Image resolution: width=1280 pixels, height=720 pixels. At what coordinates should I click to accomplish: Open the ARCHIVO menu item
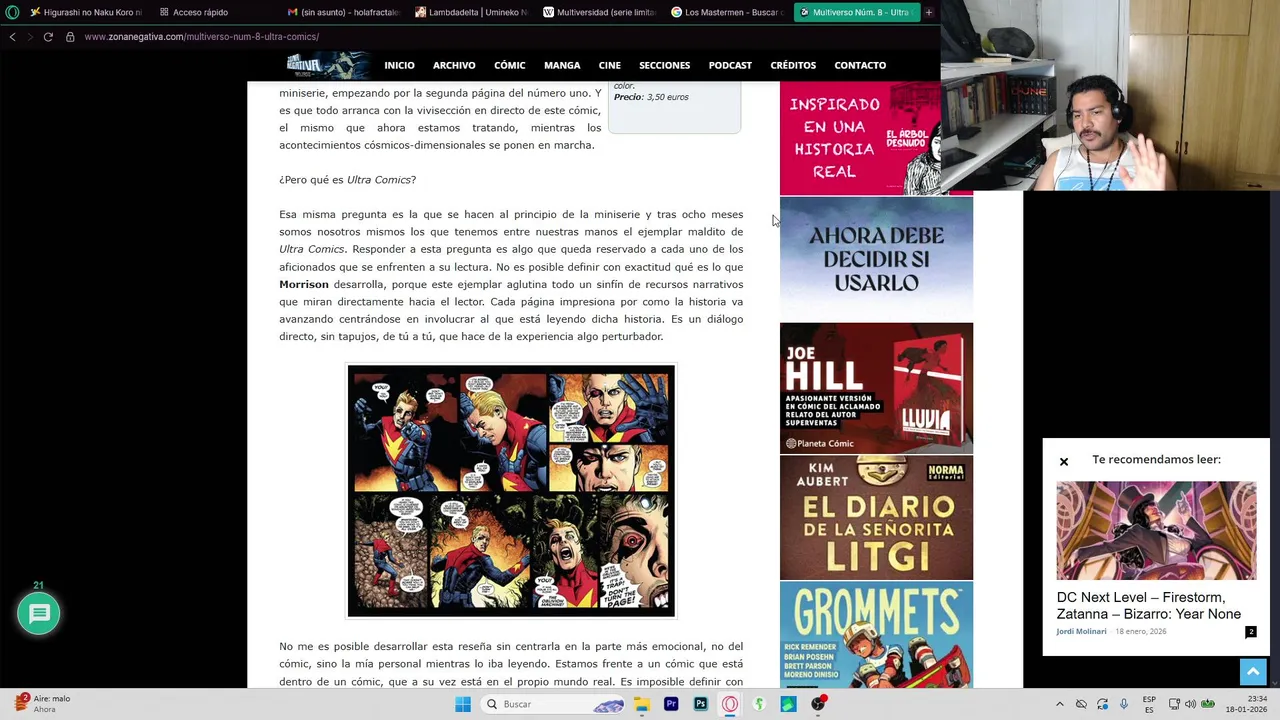(454, 65)
